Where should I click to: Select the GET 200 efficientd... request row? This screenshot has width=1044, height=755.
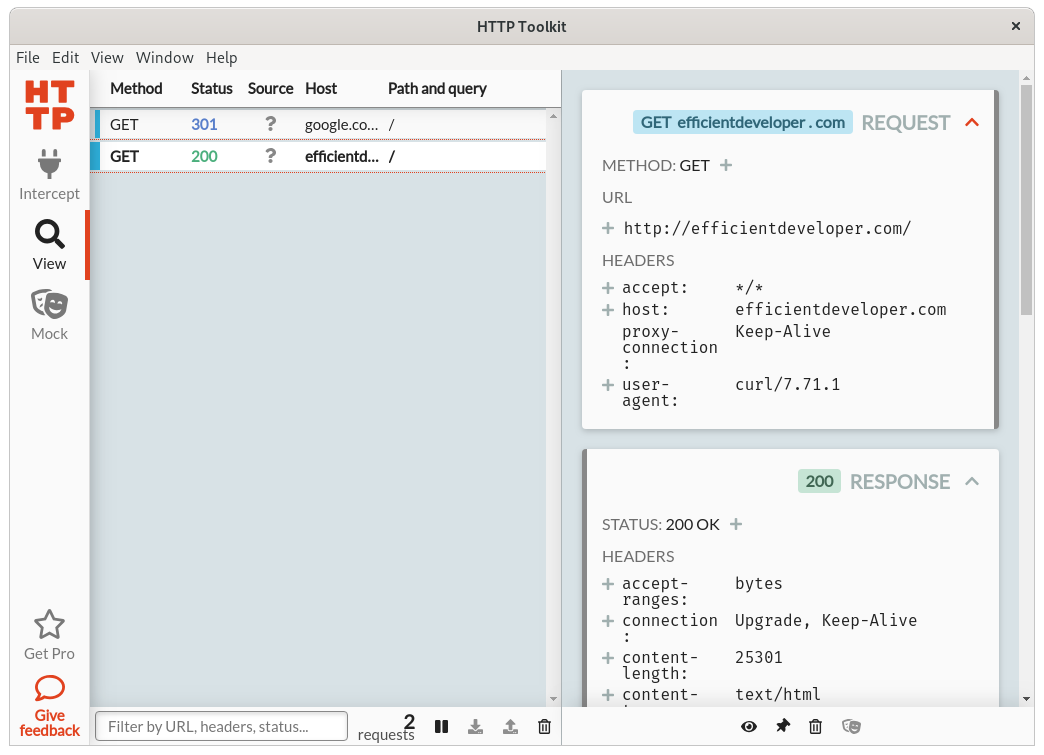pos(319,156)
